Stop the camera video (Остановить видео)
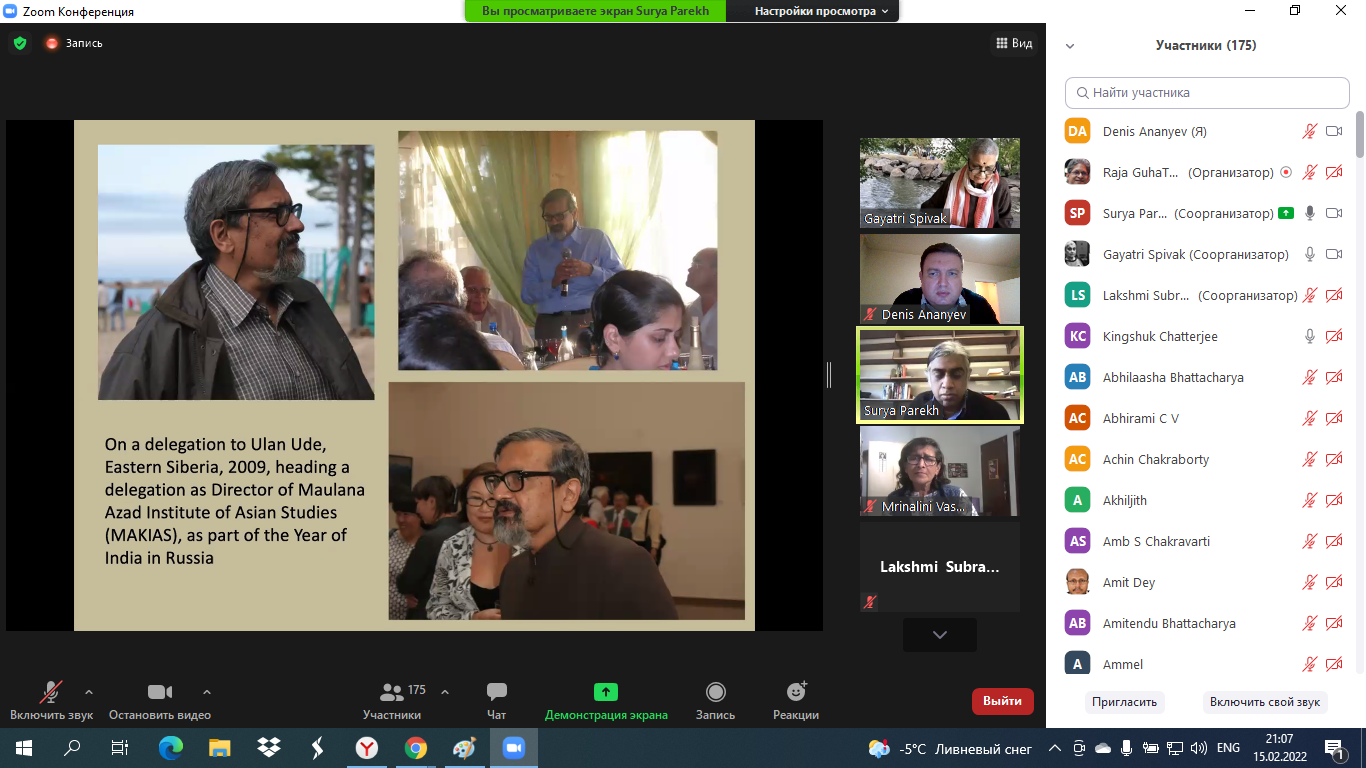Screen dimensions: 1366x768 (x=160, y=692)
